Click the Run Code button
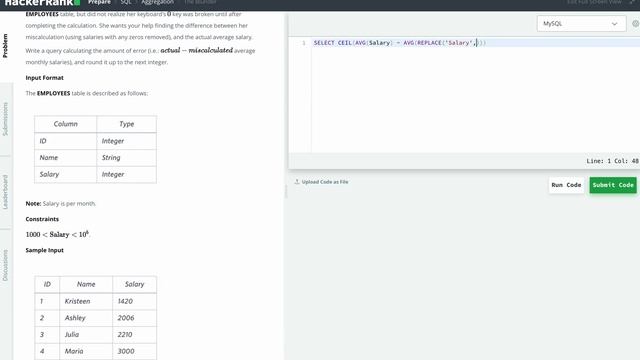Viewport: 640px width, 360px height. coord(566,185)
